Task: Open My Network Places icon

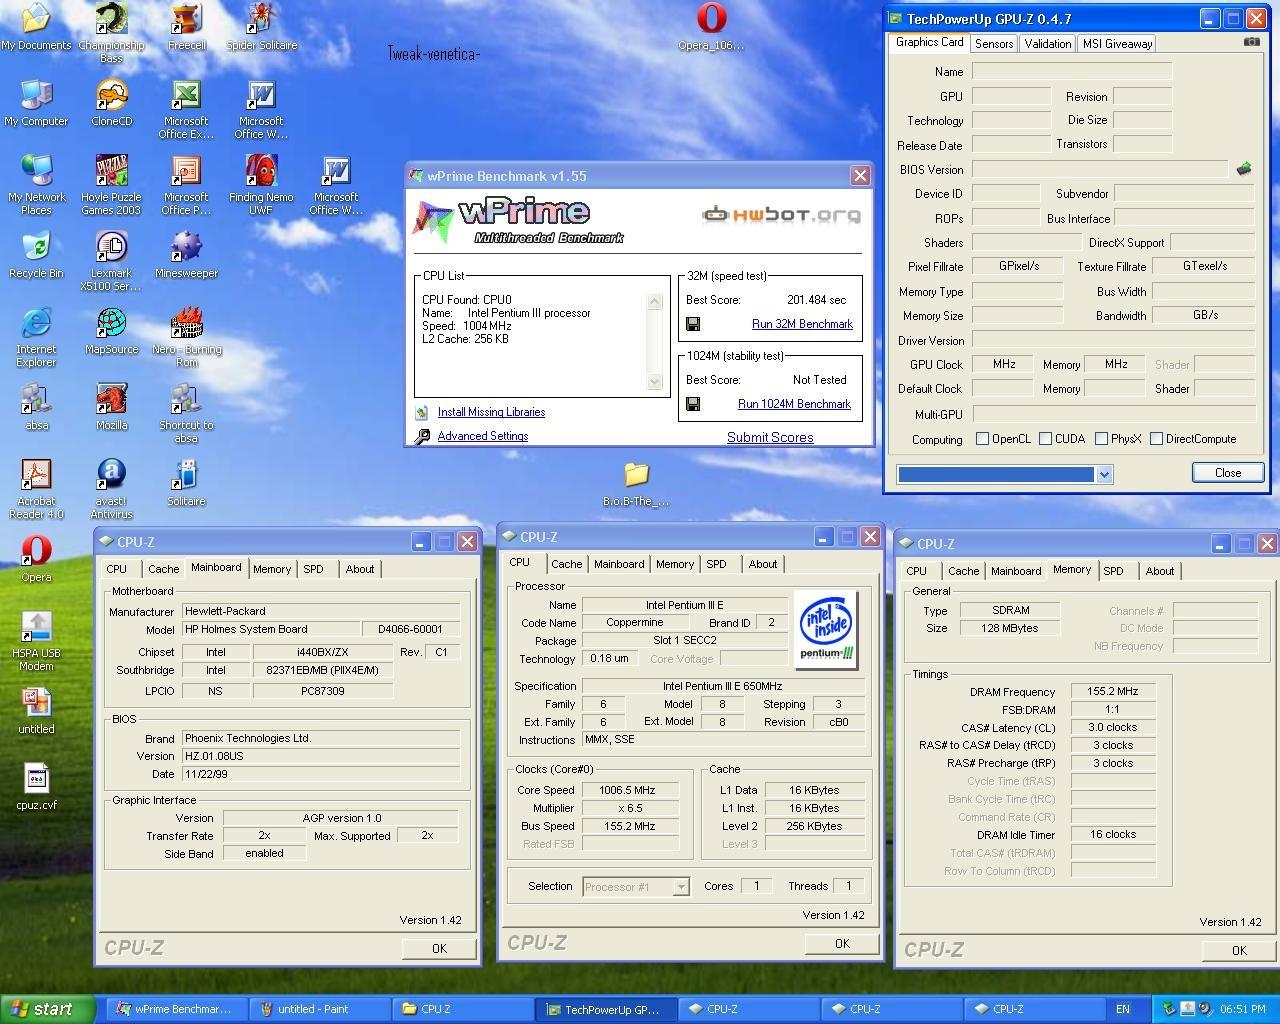Action: [36, 186]
